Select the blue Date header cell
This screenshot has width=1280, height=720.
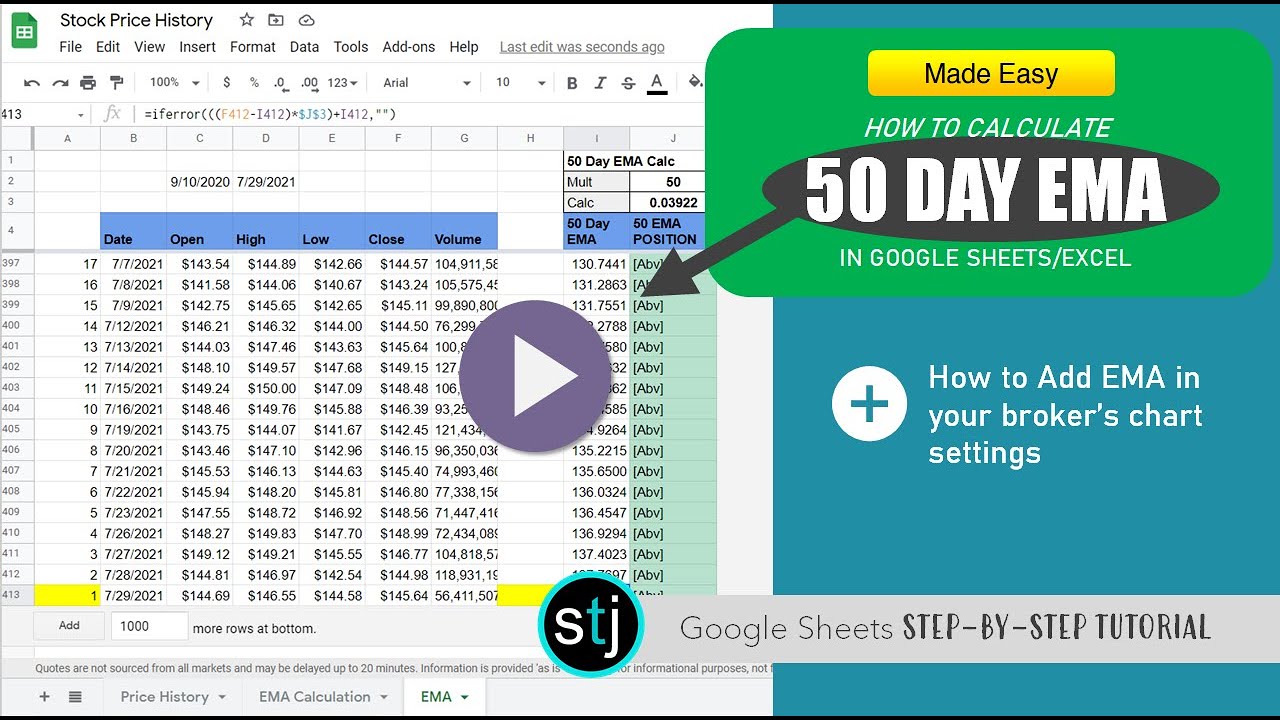(x=133, y=231)
